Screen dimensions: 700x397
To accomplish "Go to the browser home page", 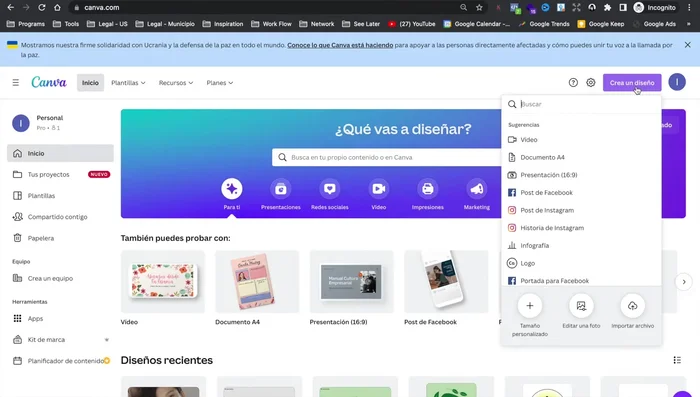I will pos(57,8).
